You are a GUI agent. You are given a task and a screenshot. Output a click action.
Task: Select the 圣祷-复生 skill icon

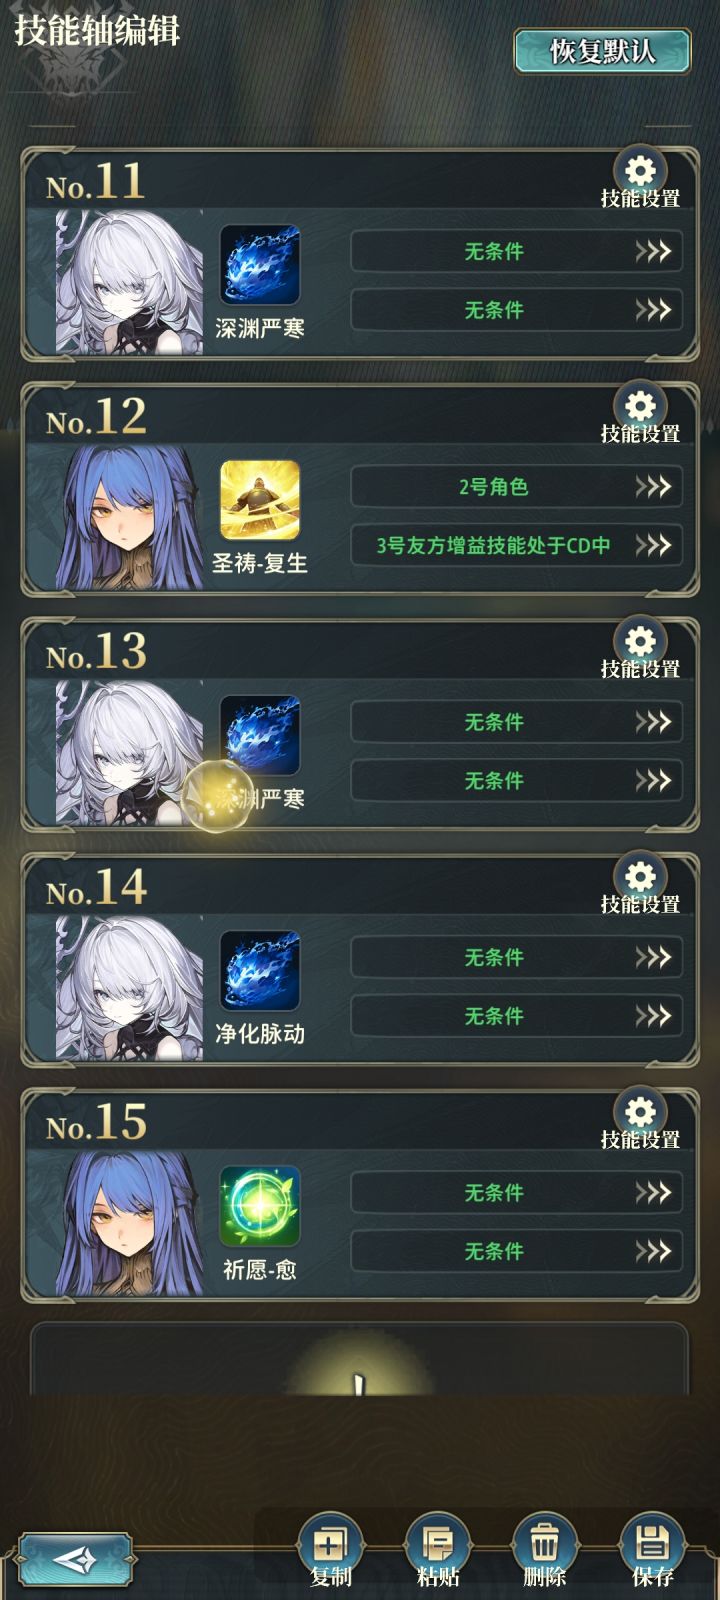click(x=260, y=500)
